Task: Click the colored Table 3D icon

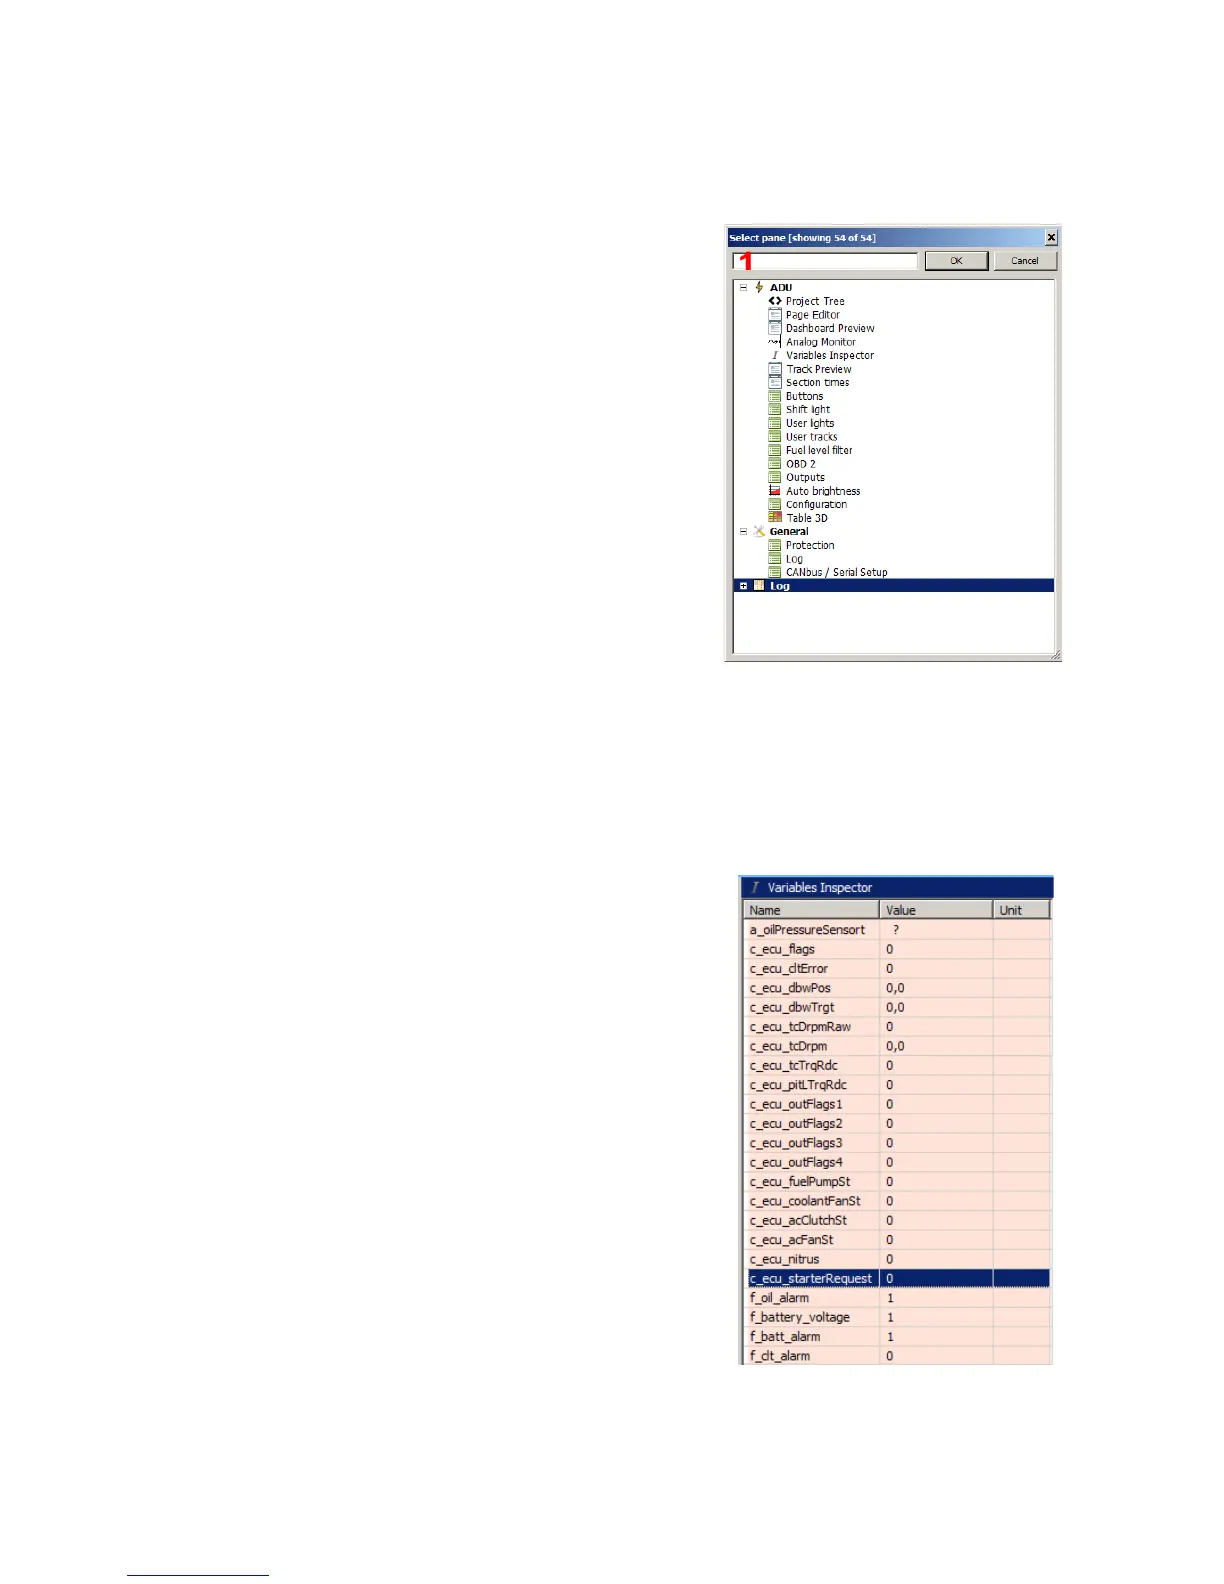Action: [775, 518]
